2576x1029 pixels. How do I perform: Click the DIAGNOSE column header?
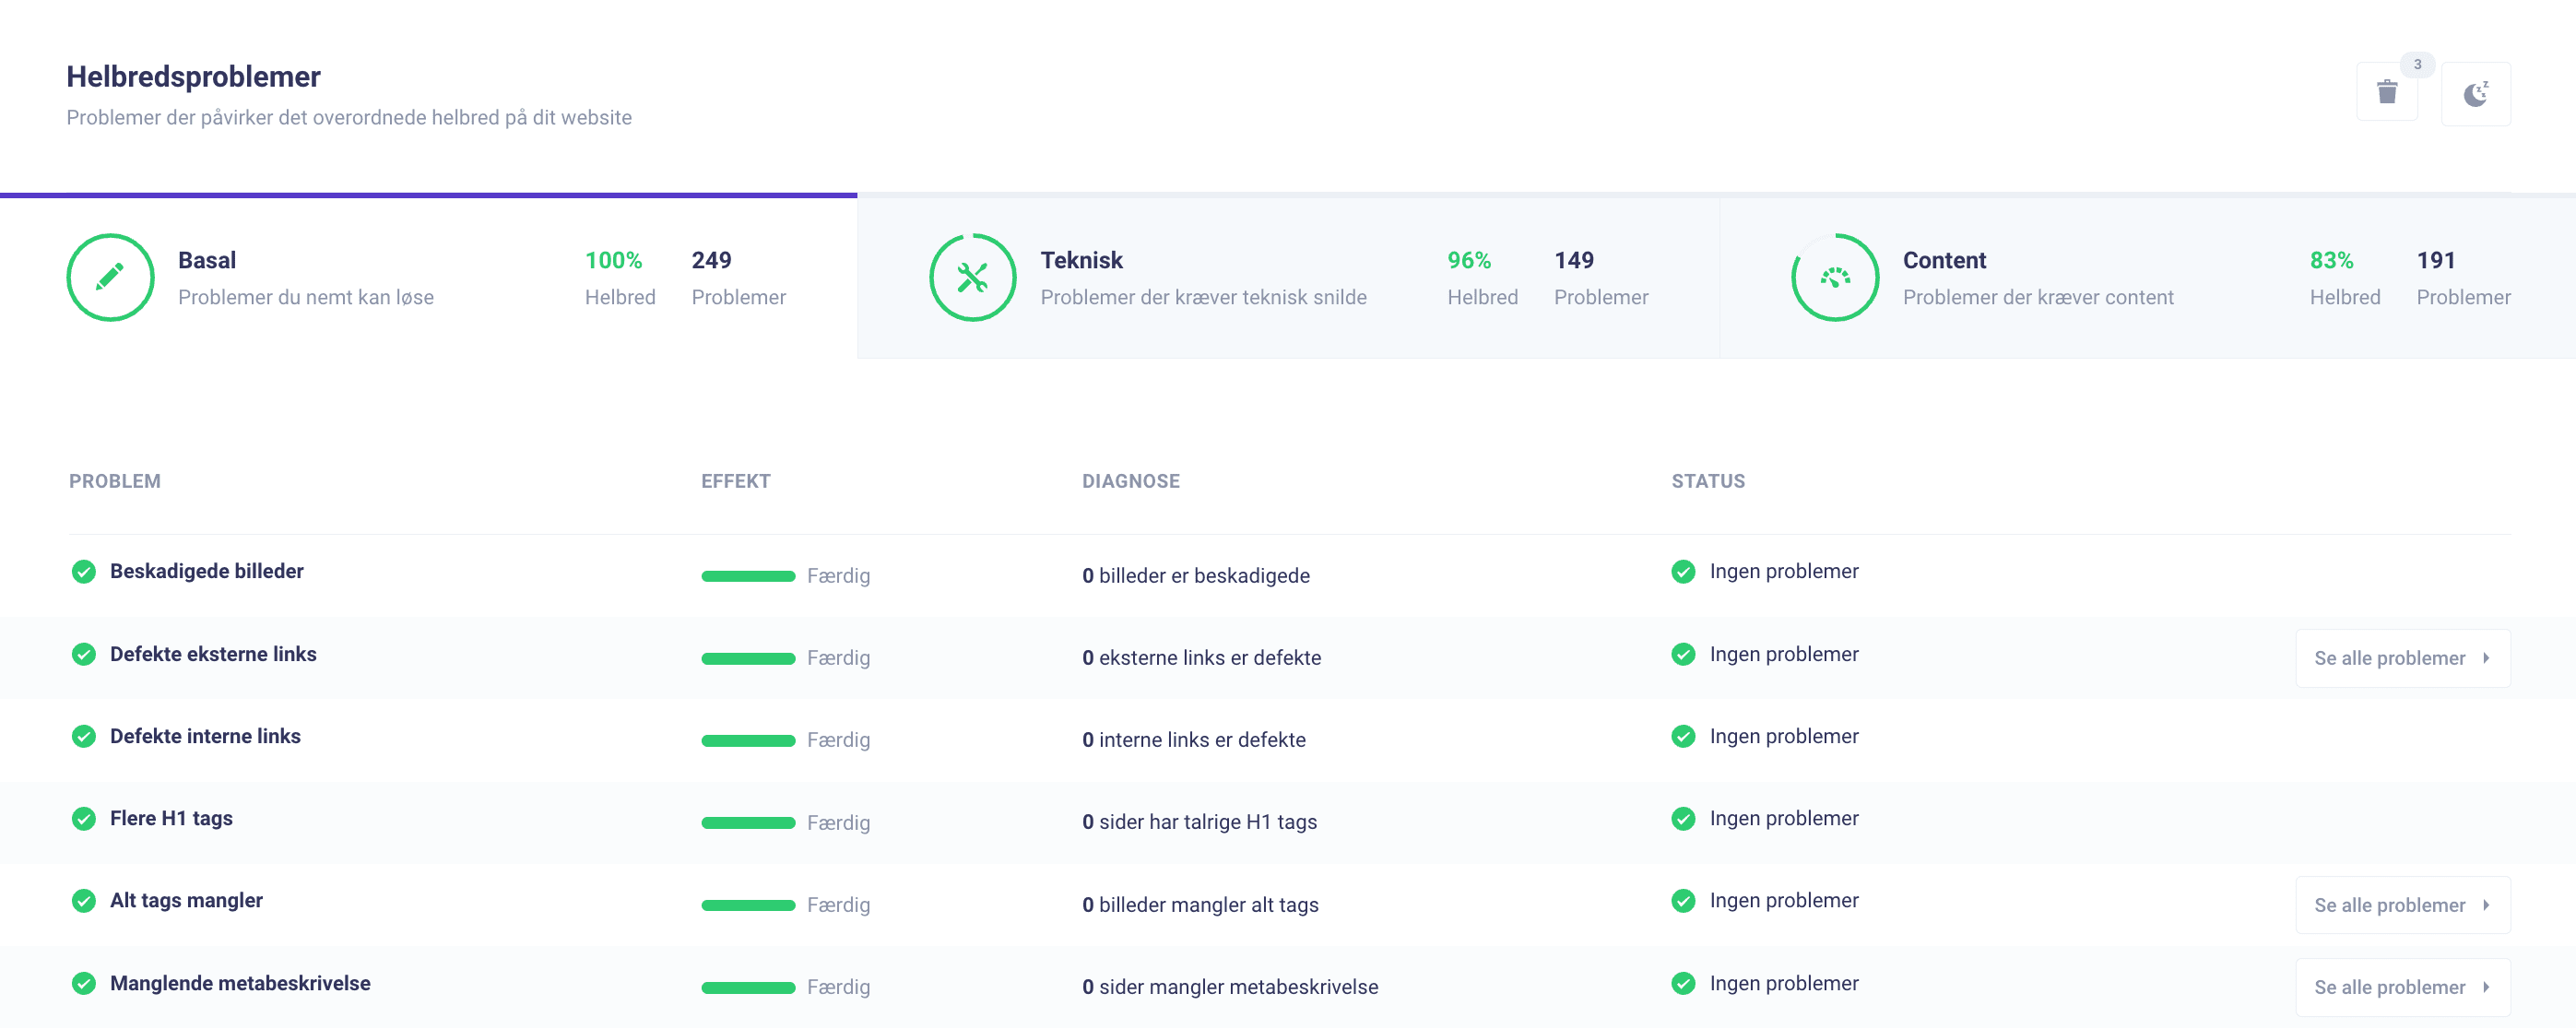pos(1131,481)
